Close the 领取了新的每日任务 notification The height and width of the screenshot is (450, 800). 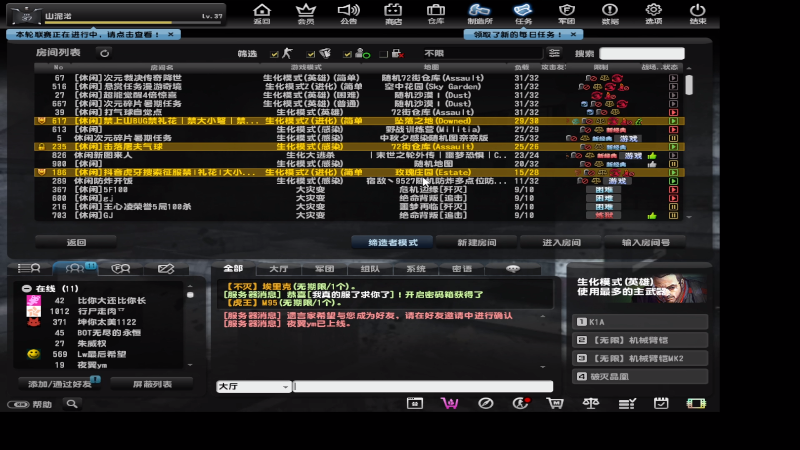[573, 34]
